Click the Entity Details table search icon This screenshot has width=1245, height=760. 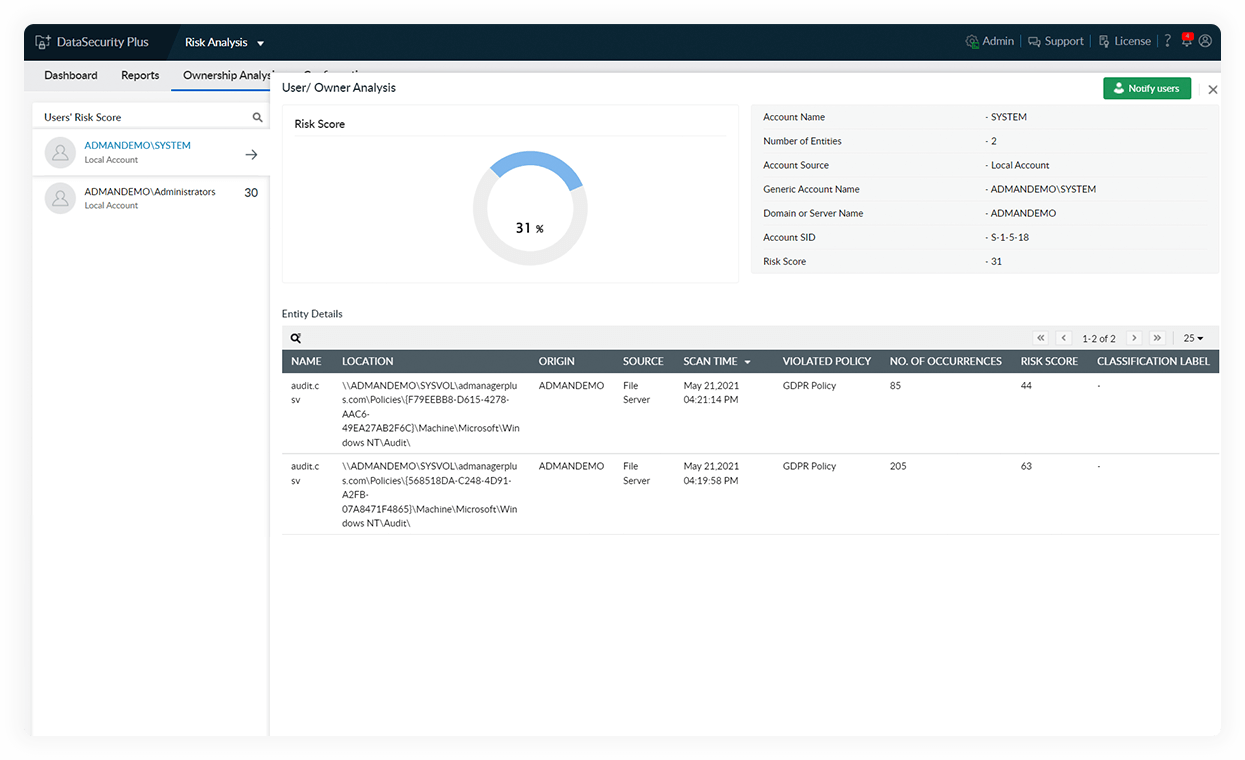pos(296,339)
